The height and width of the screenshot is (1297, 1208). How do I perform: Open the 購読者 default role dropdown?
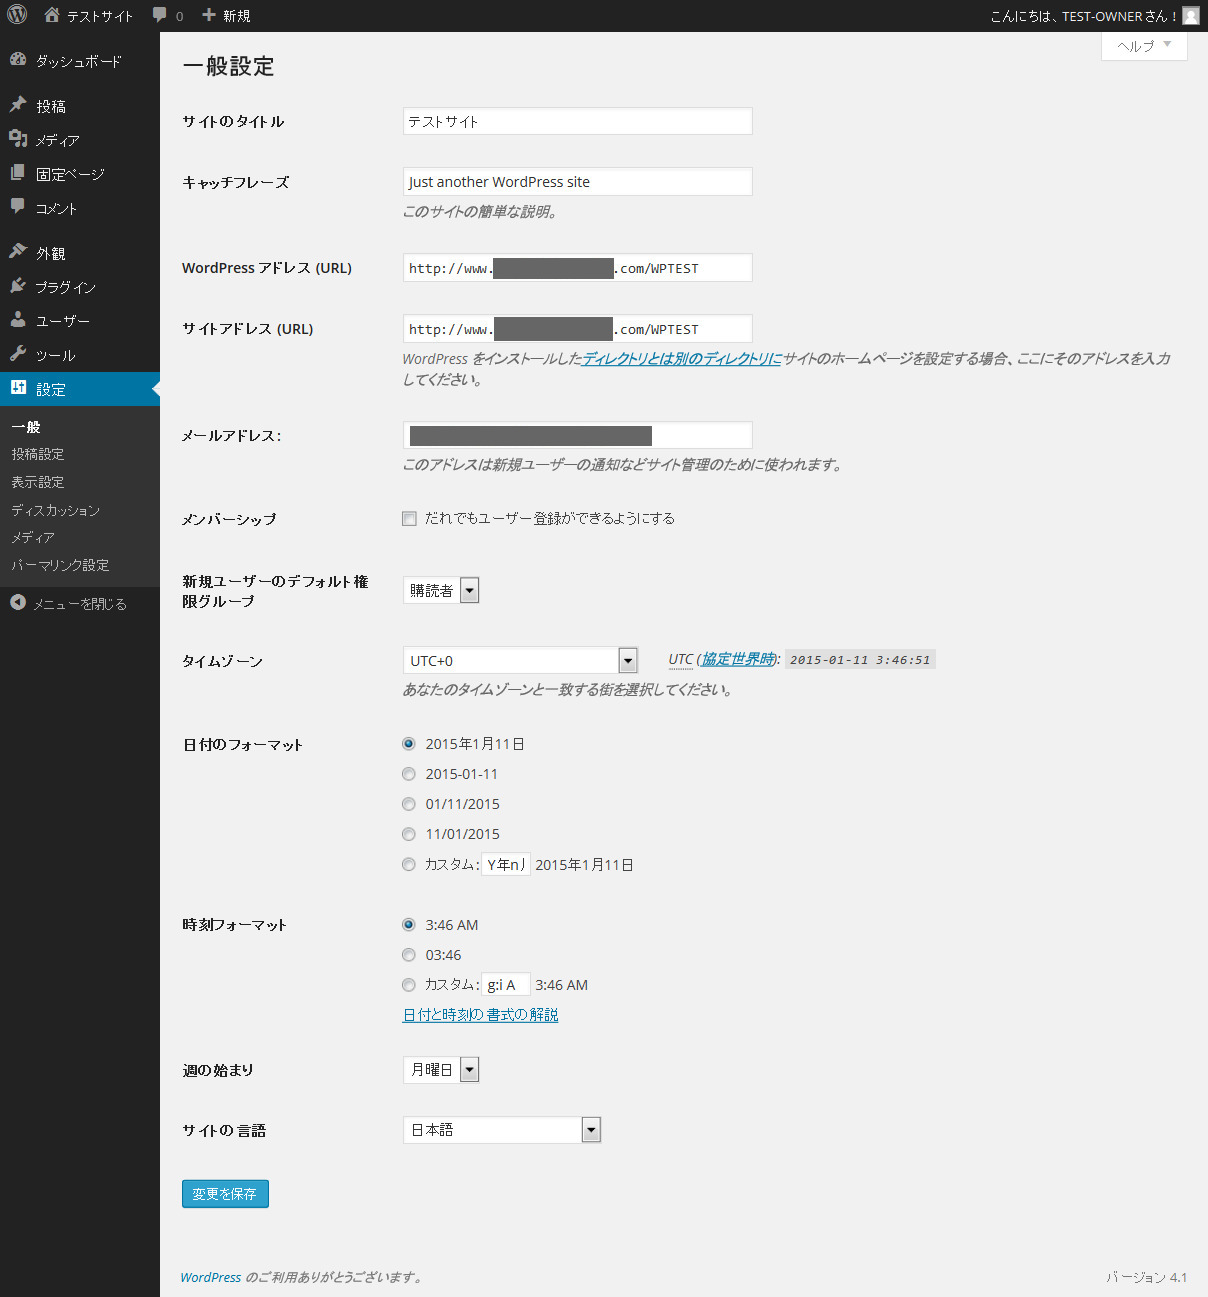(x=441, y=590)
